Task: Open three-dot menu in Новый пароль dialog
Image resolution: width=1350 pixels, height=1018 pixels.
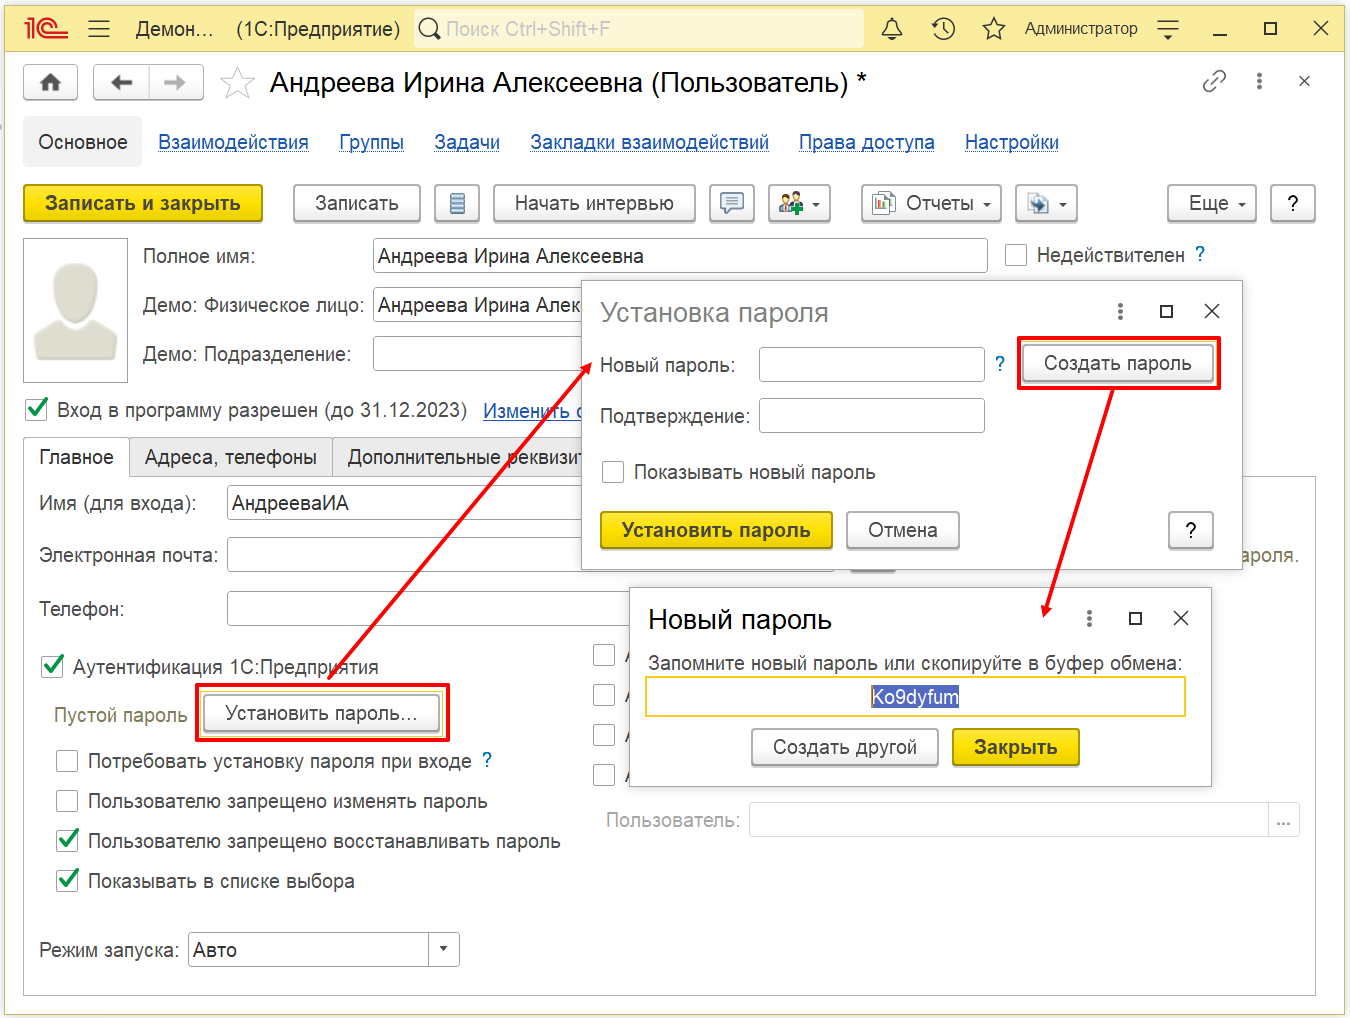Action: pyautogui.click(x=1089, y=618)
